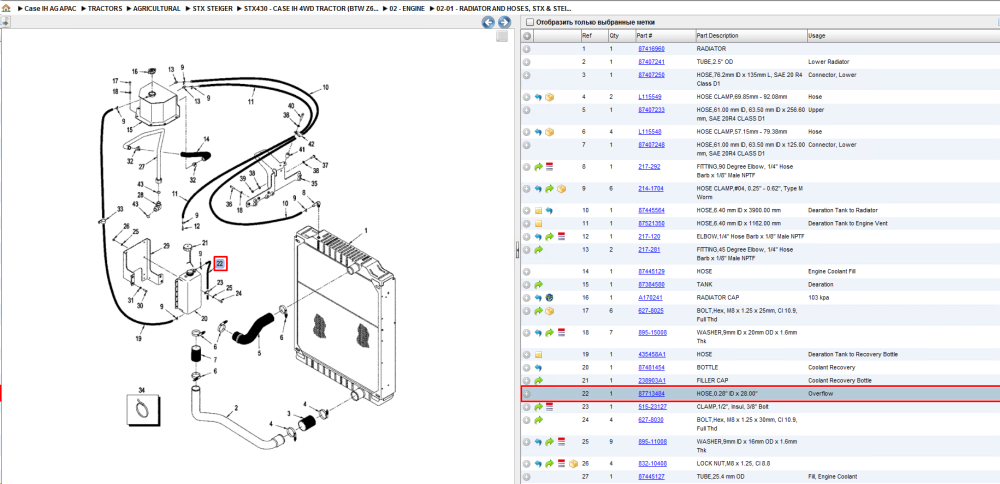
Task: Click the 'Part Description' column header
Action: point(750,36)
